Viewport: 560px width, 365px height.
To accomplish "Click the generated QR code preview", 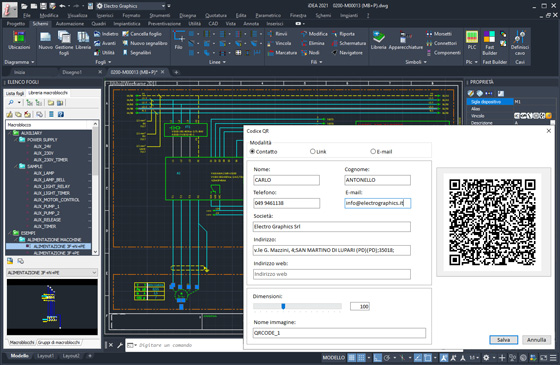I will click(x=492, y=222).
